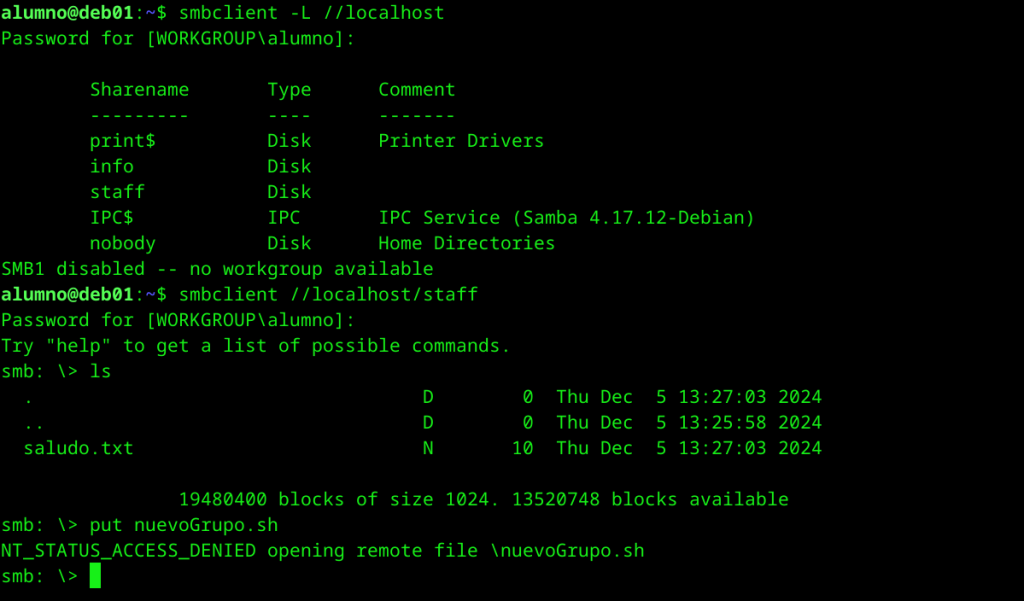Image resolution: width=1024 pixels, height=601 pixels.
Task: Click the "ls" command at smb prompt
Action: [100, 371]
